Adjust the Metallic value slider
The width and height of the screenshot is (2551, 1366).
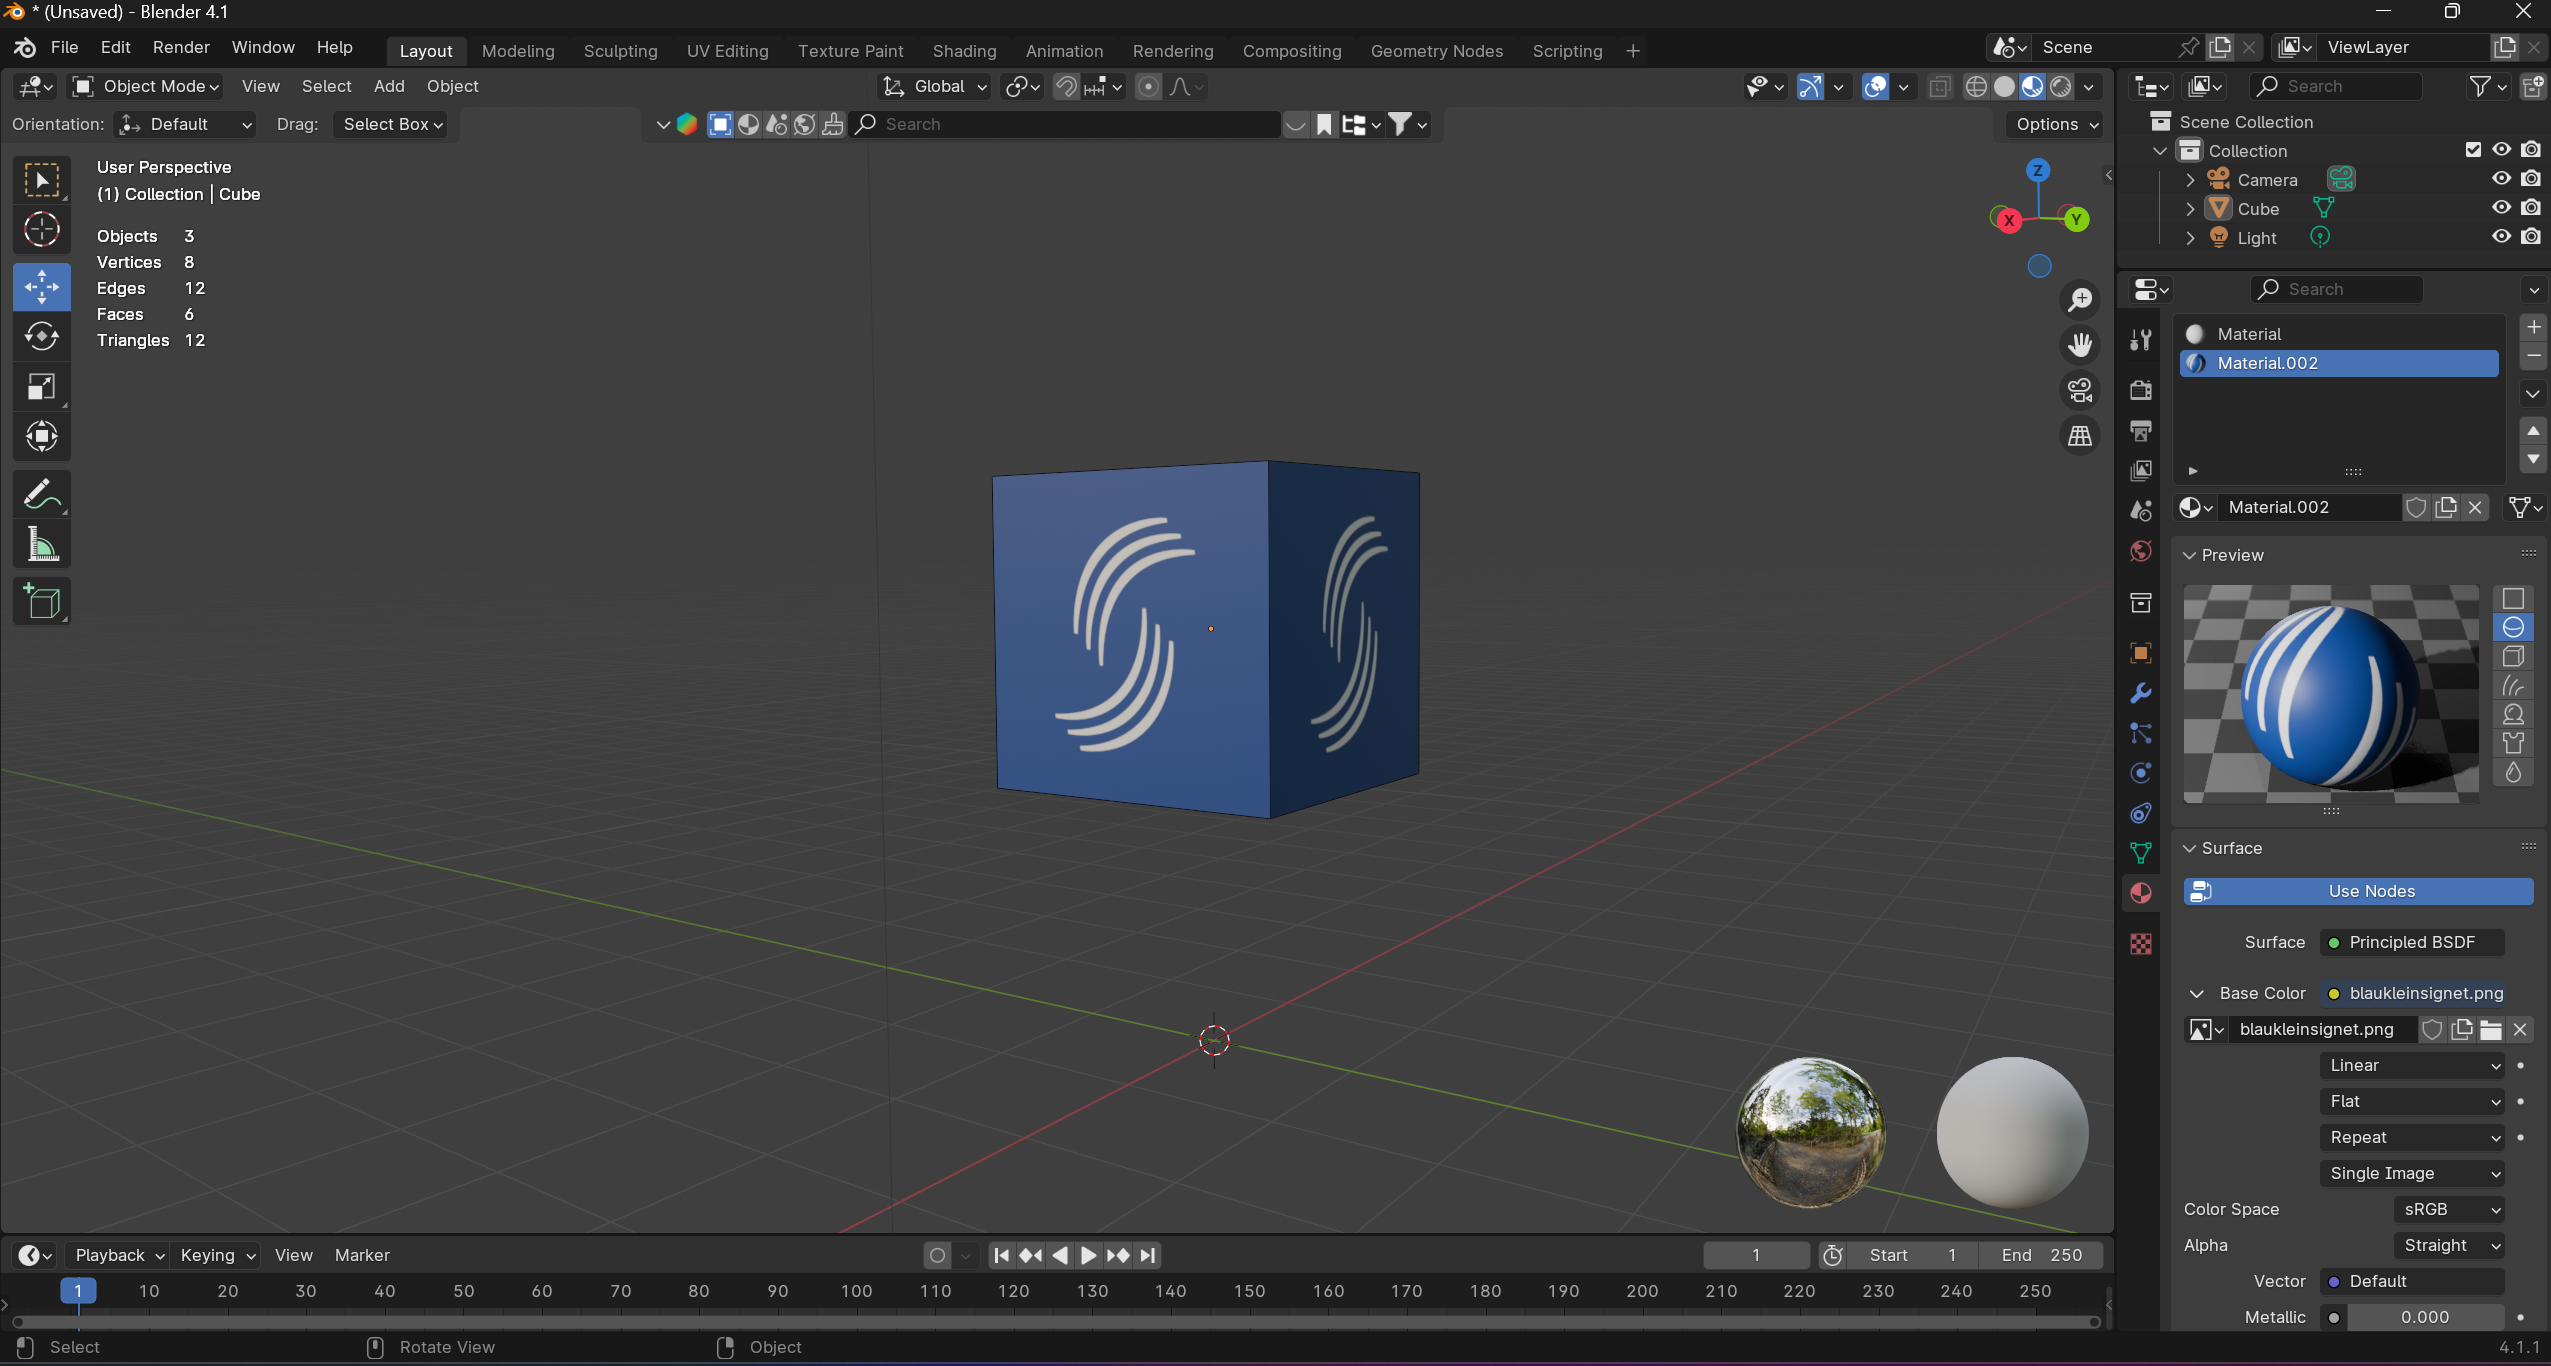pos(2424,1317)
